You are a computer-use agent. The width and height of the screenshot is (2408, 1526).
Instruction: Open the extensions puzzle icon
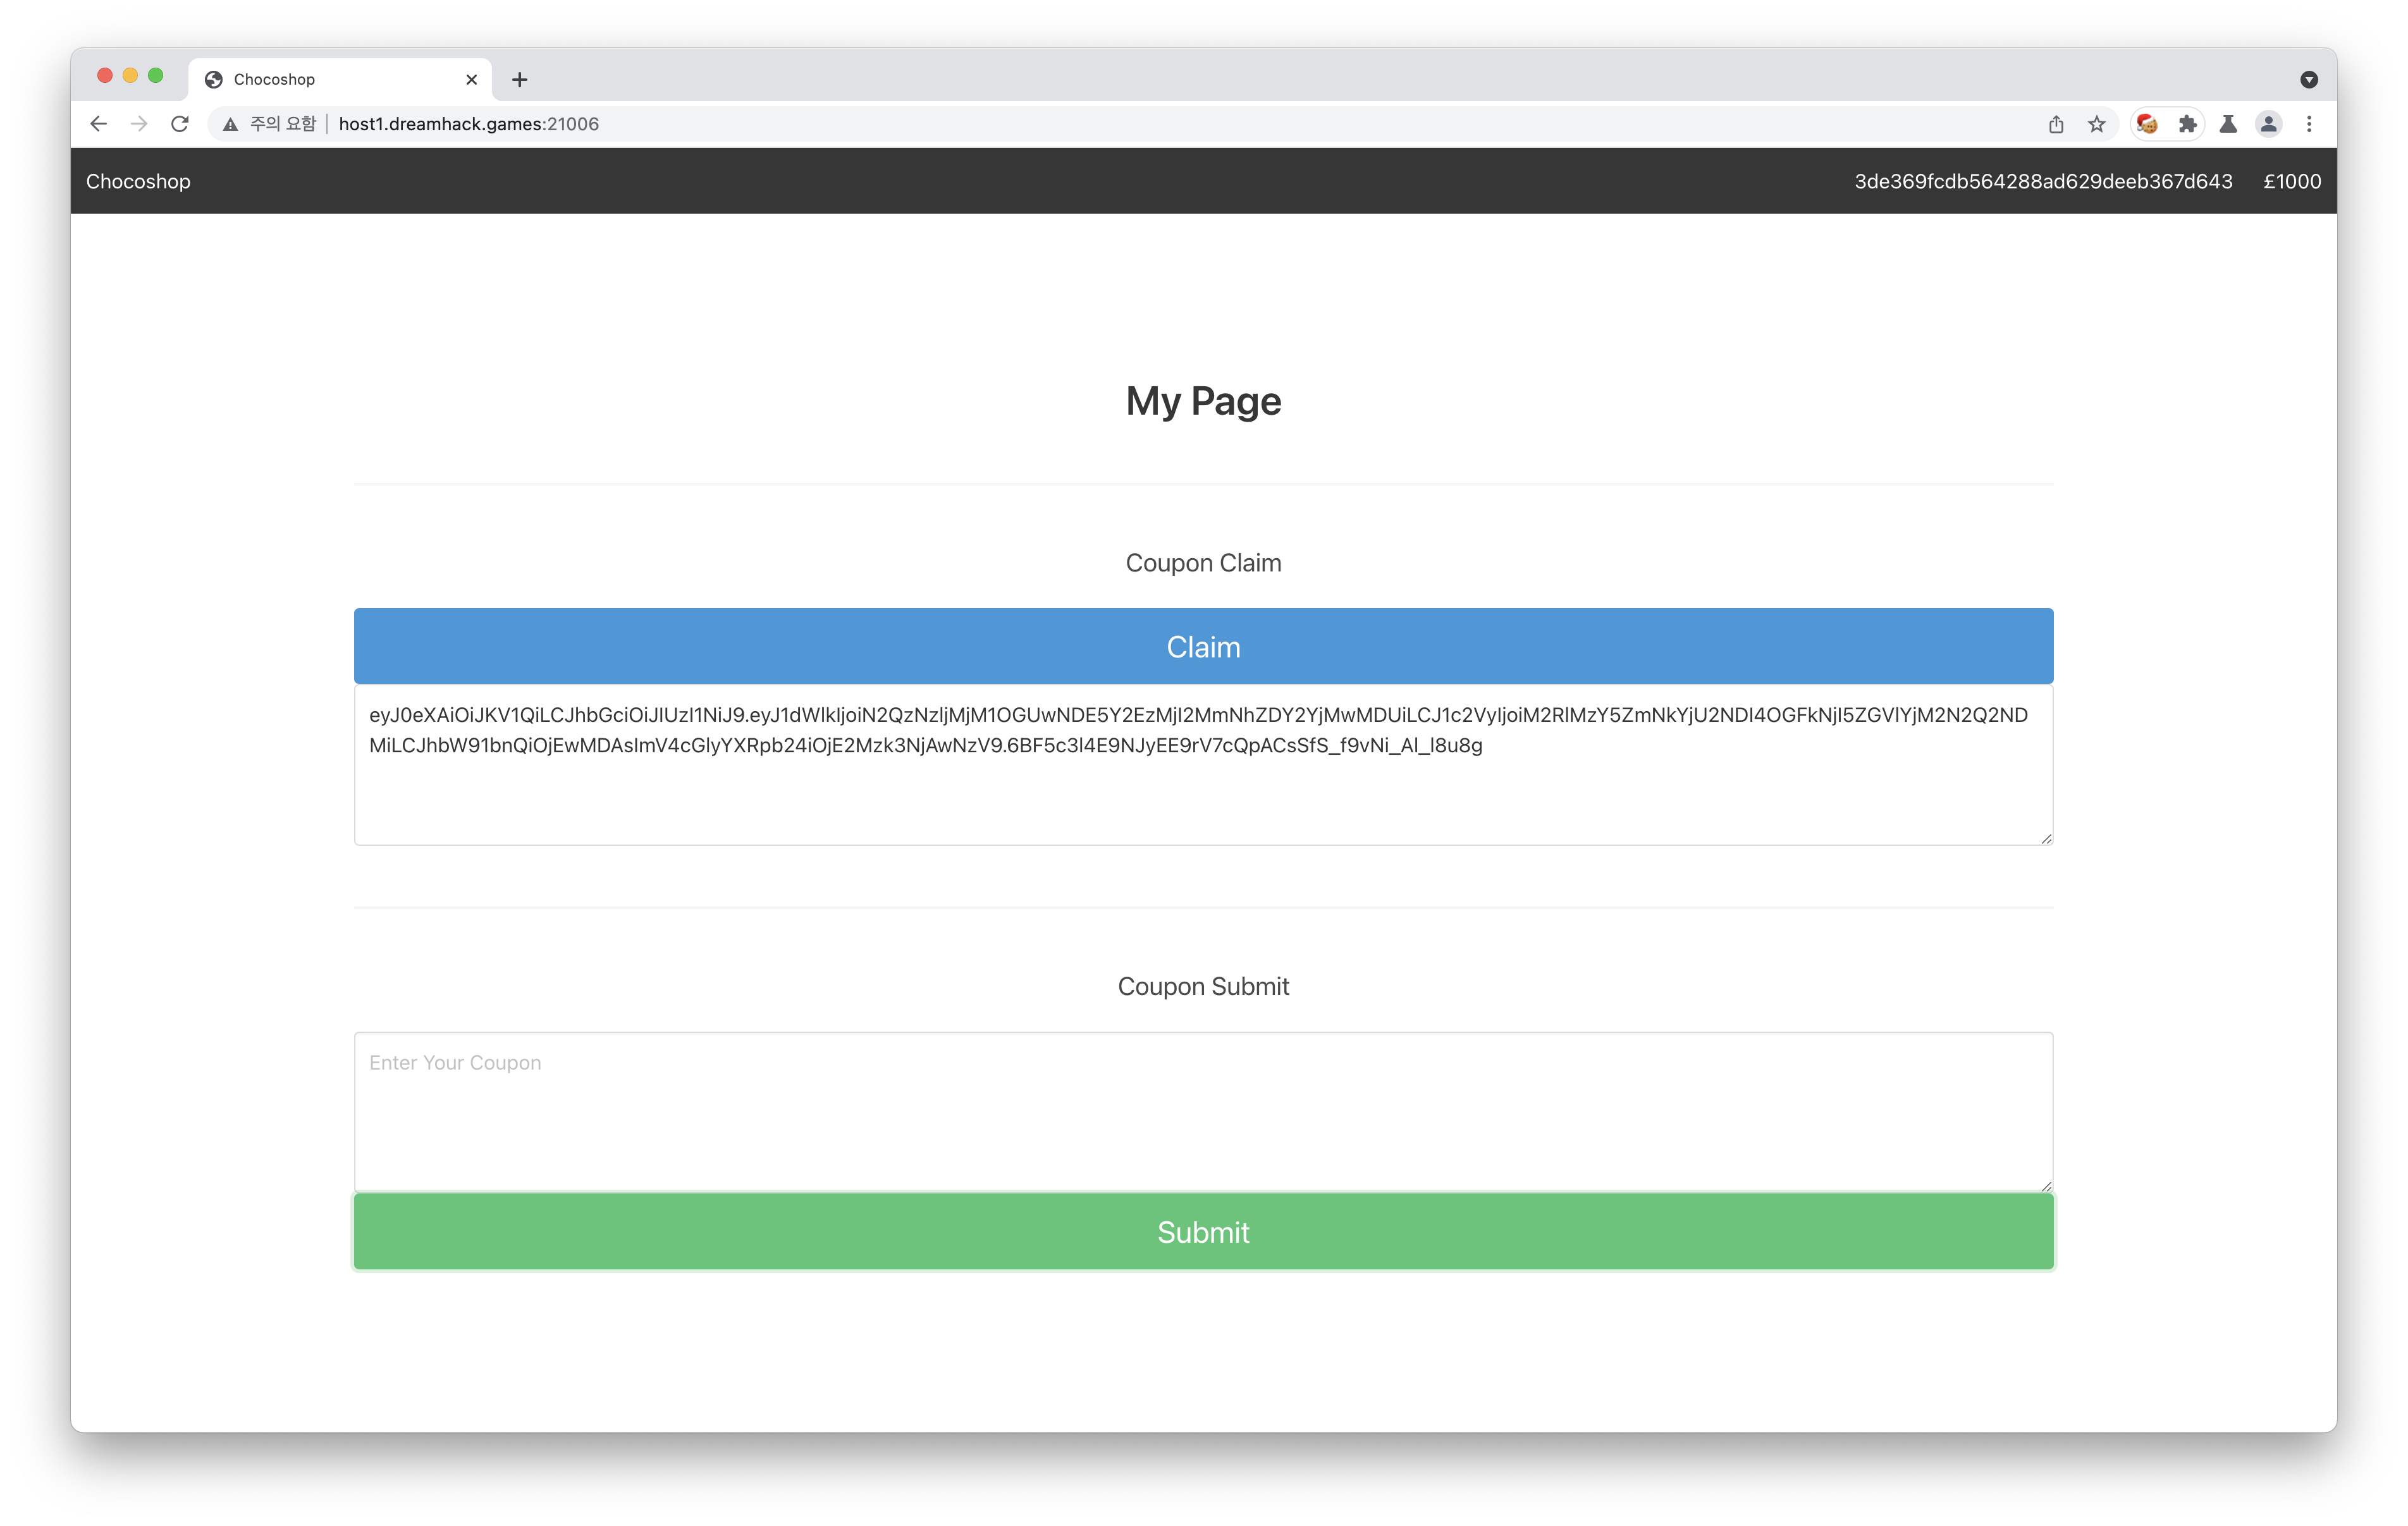(2188, 124)
